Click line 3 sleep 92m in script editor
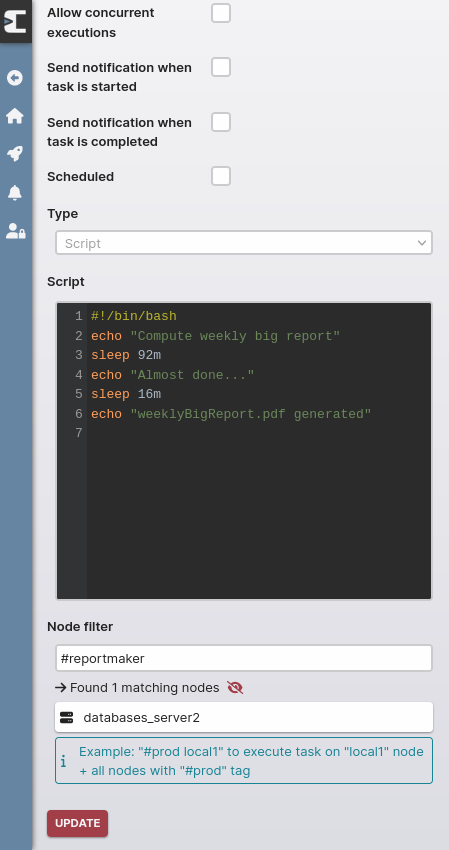This screenshot has height=850, width=449. coord(126,356)
